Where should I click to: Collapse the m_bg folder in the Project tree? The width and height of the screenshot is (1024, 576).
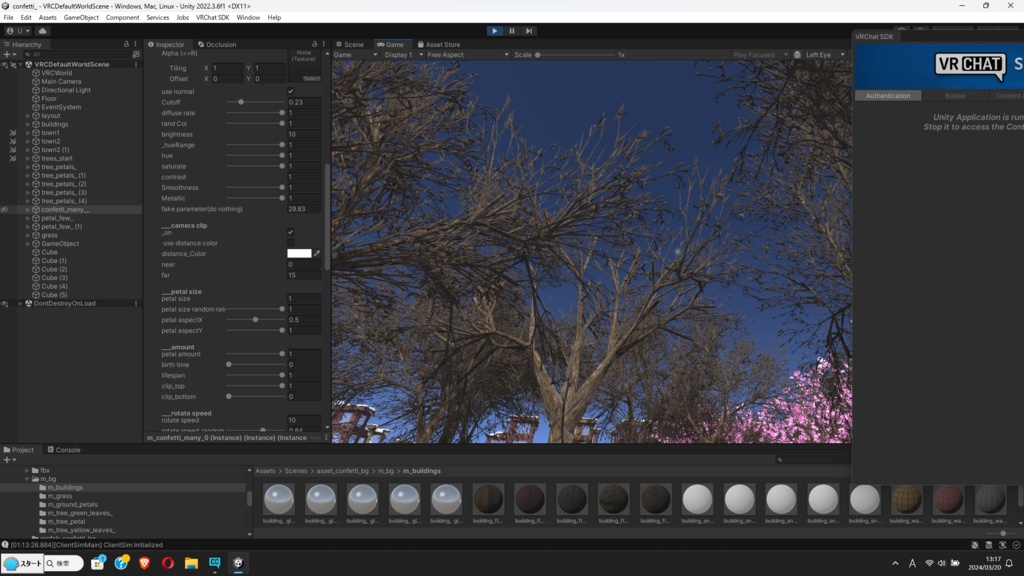[27, 479]
